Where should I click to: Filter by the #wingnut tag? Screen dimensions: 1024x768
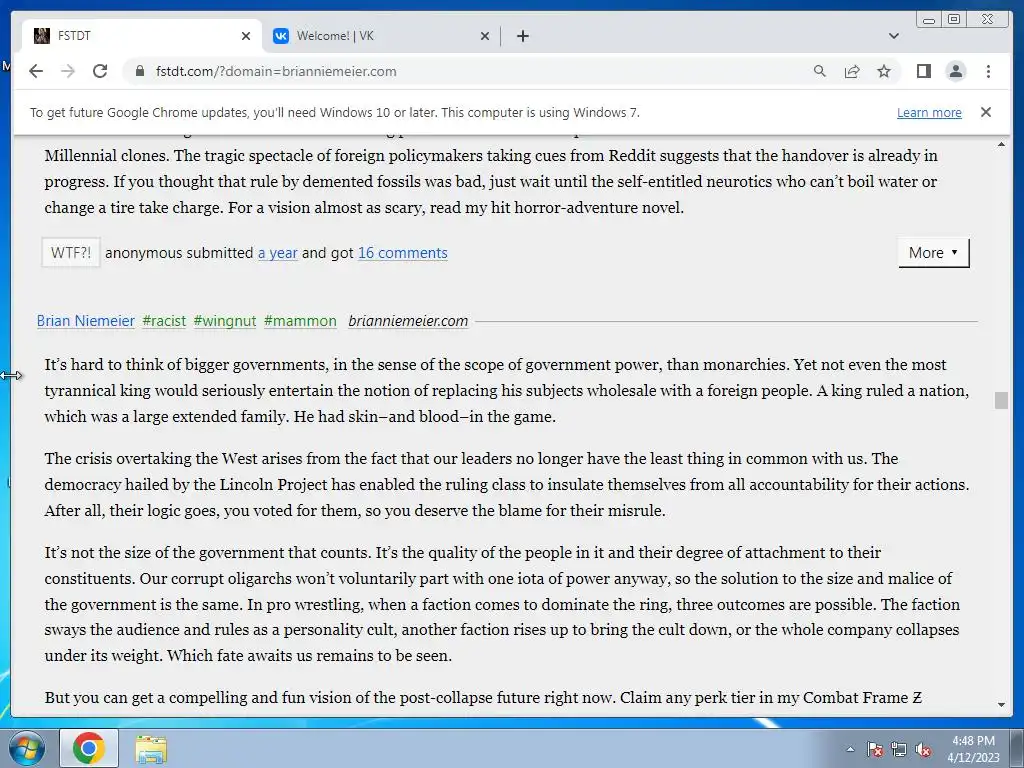point(225,321)
